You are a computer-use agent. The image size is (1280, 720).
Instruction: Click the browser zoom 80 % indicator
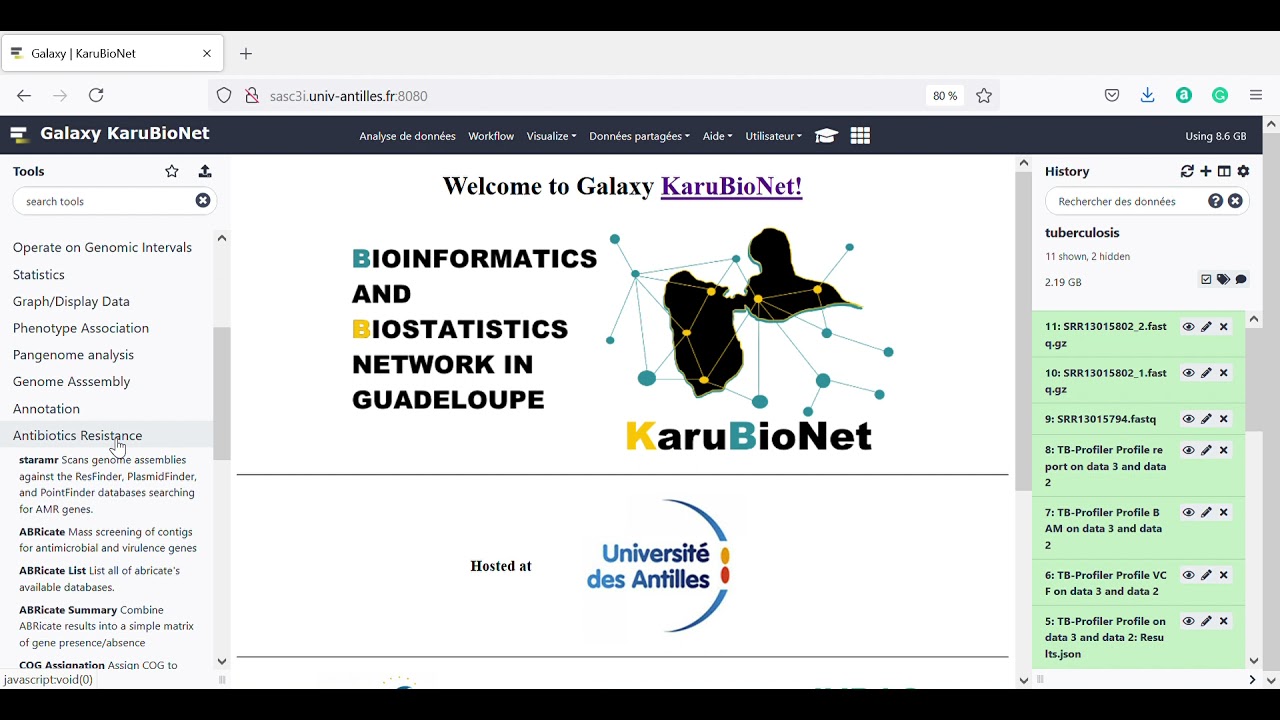(x=945, y=96)
